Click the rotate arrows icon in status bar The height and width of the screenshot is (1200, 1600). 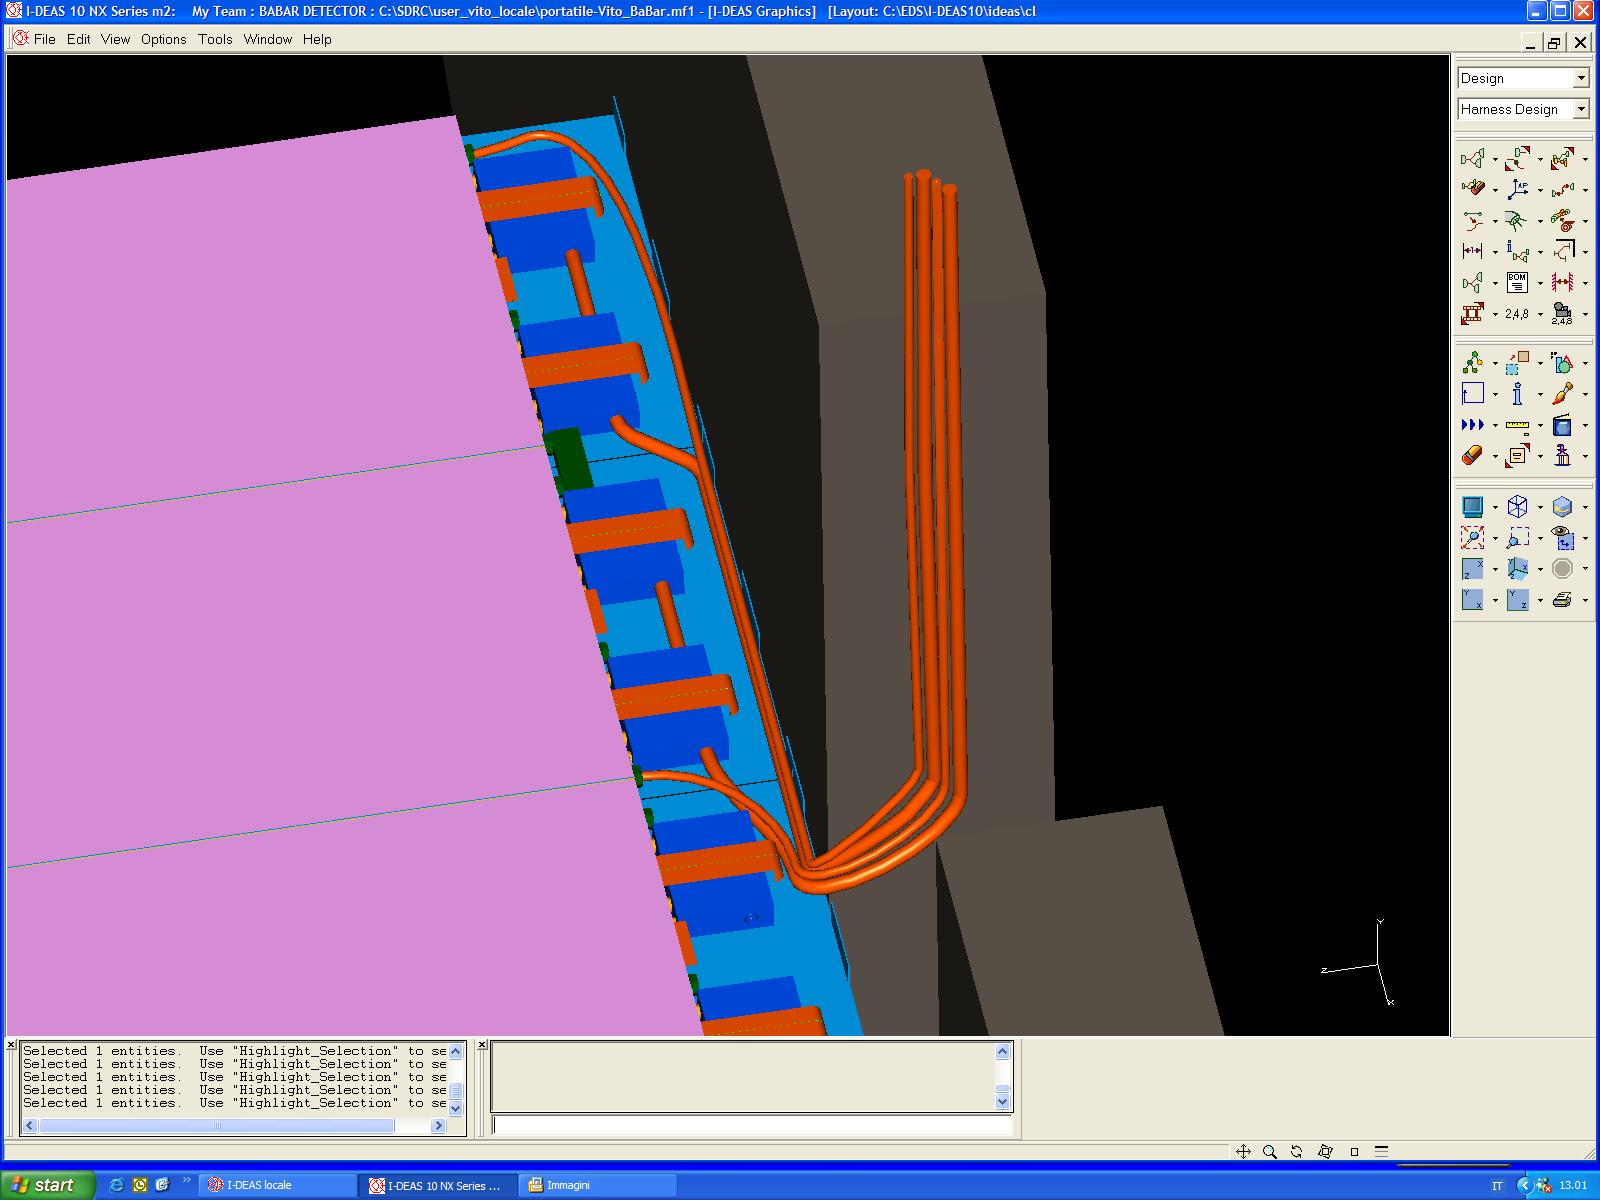1297,1151
